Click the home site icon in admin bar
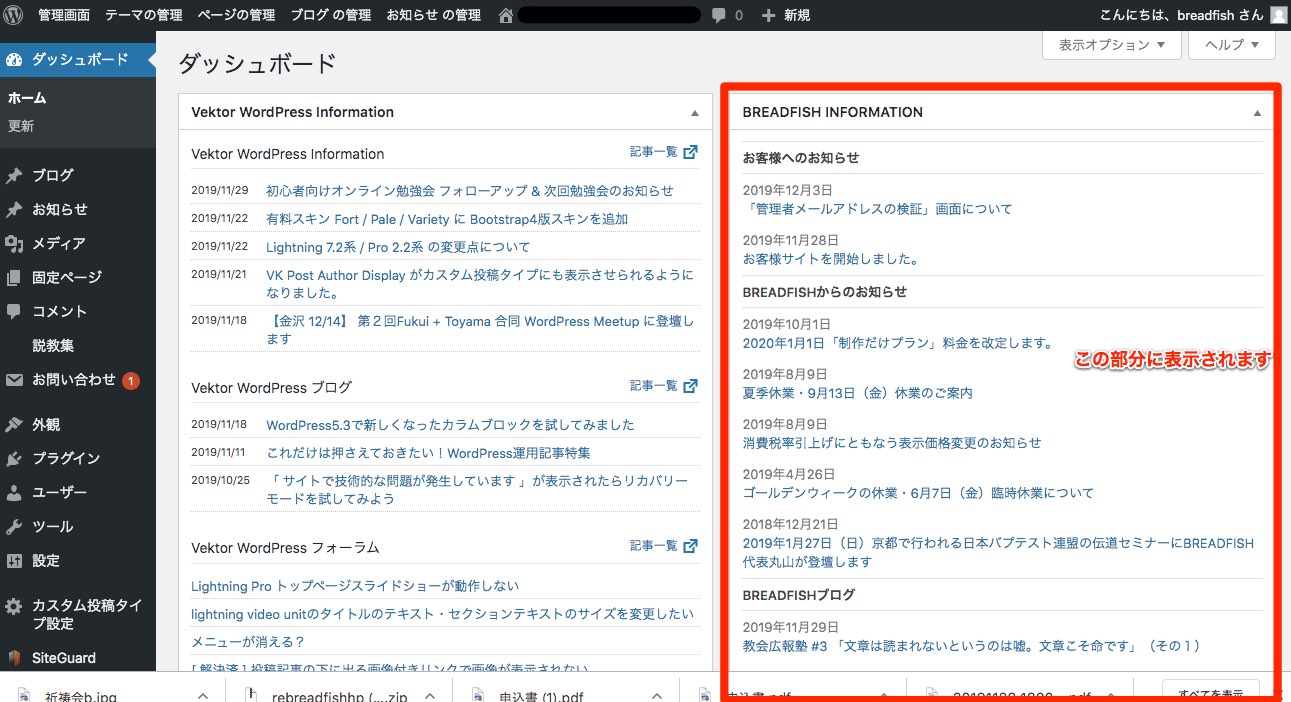Viewport: 1291px width, 702px height. tap(505, 15)
